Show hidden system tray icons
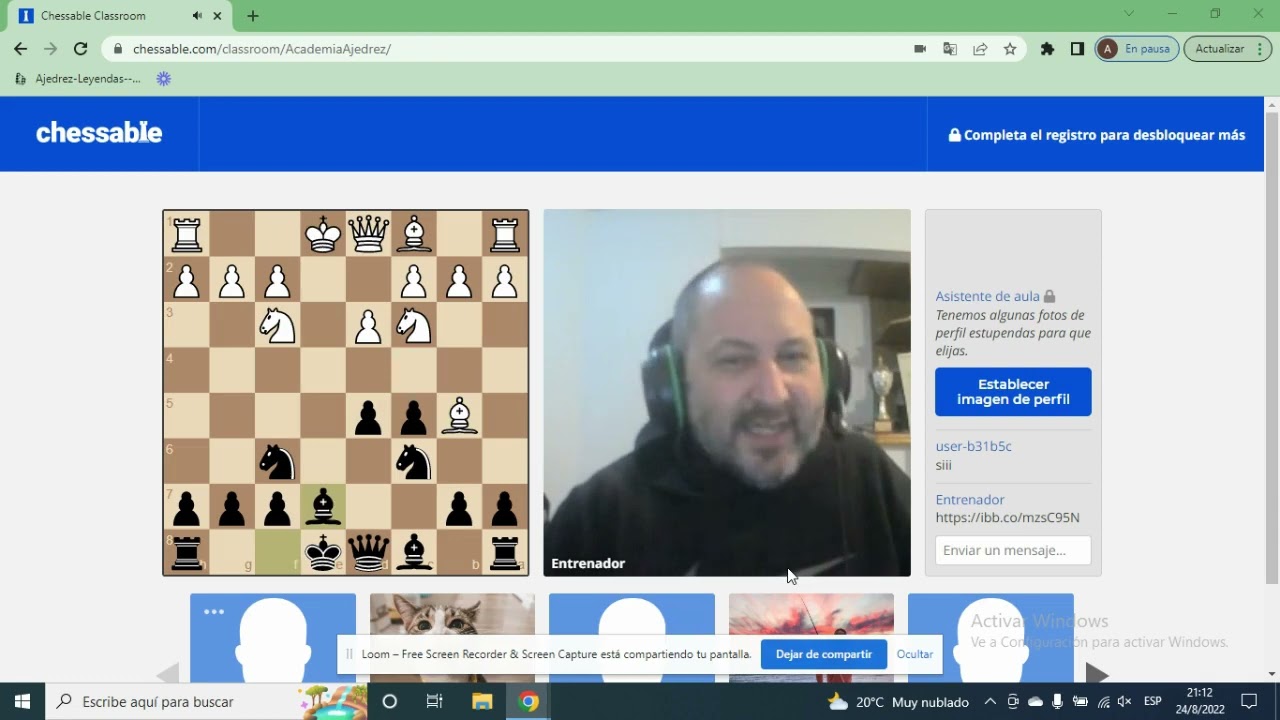The height and width of the screenshot is (720, 1280). (990, 701)
